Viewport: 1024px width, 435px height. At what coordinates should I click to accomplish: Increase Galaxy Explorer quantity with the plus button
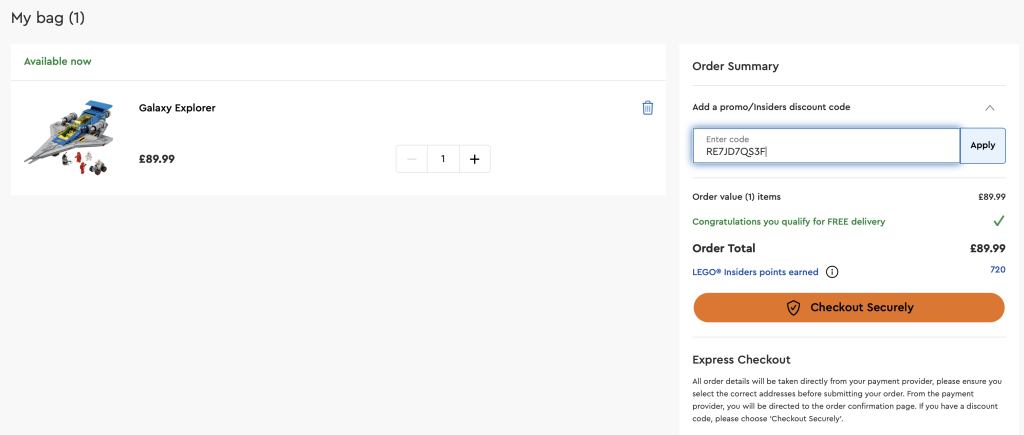click(475, 159)
